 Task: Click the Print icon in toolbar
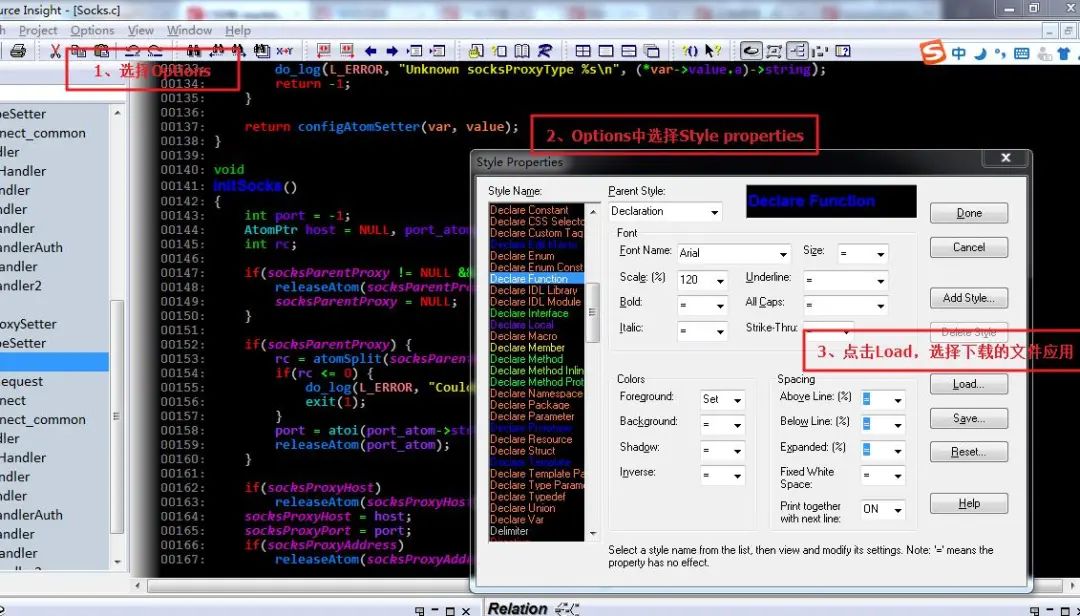[x=17, y=51]
